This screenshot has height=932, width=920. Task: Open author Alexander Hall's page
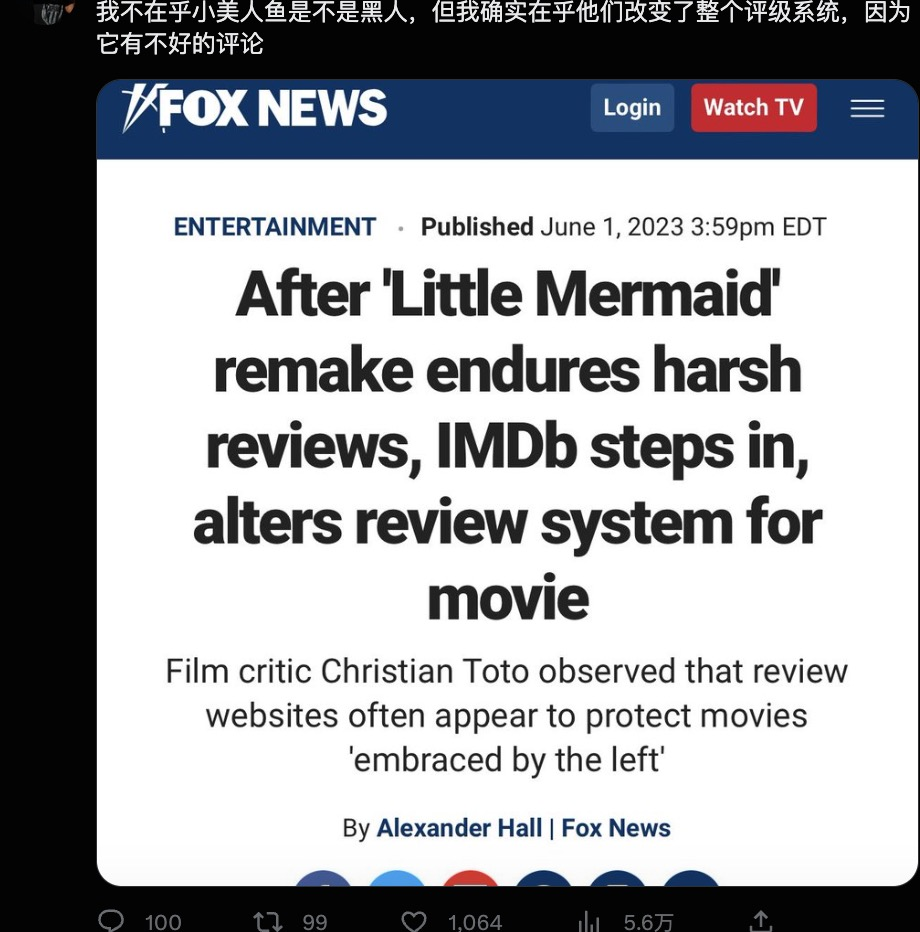[x=459, y=828]
